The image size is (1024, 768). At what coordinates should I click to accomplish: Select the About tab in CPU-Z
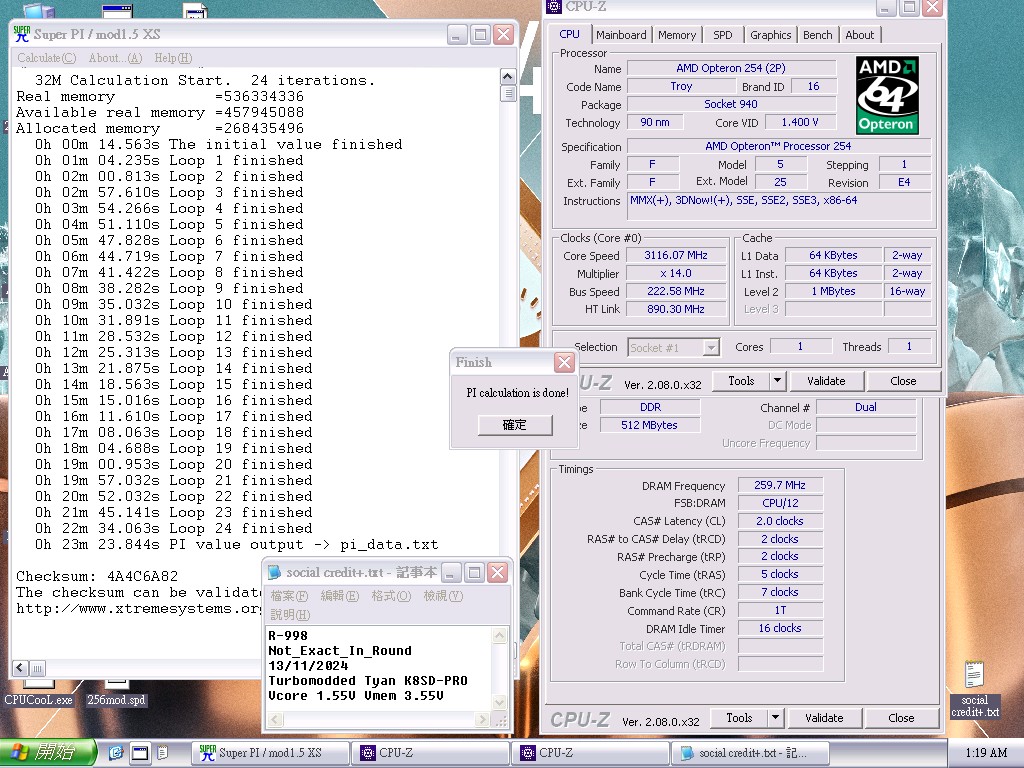tap(859, 35)
